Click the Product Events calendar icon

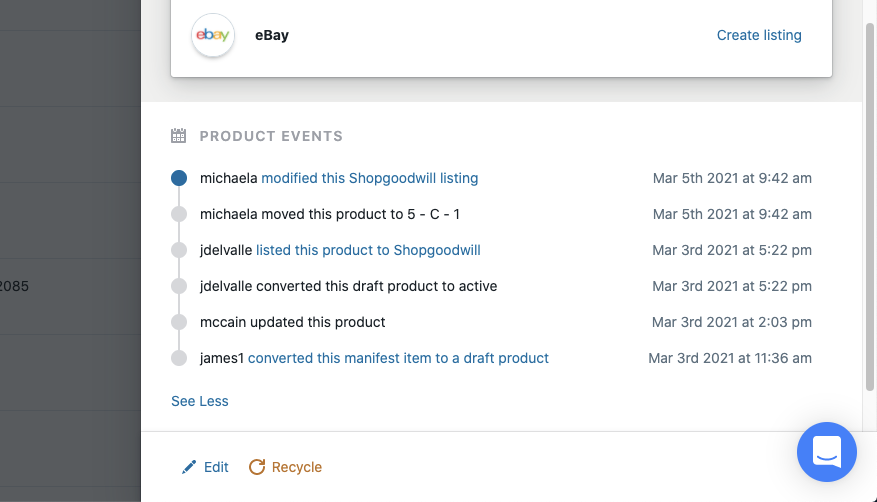pos(178,136)
